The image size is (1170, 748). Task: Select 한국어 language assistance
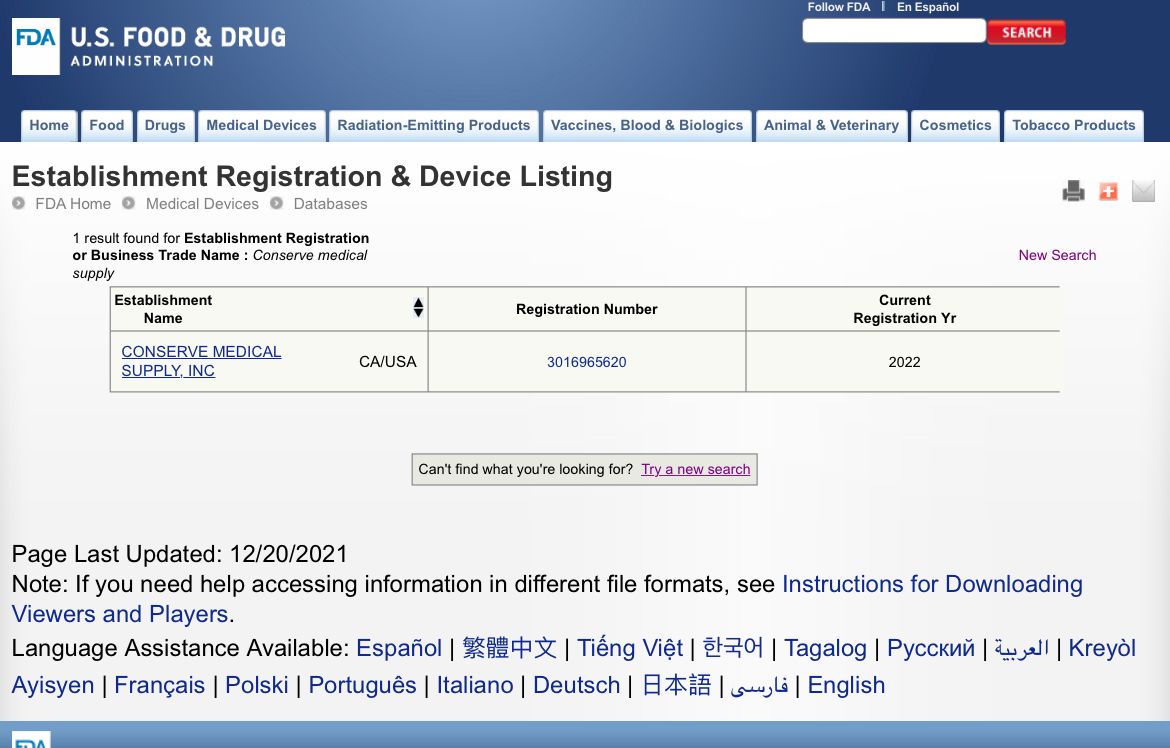(733, 648)
